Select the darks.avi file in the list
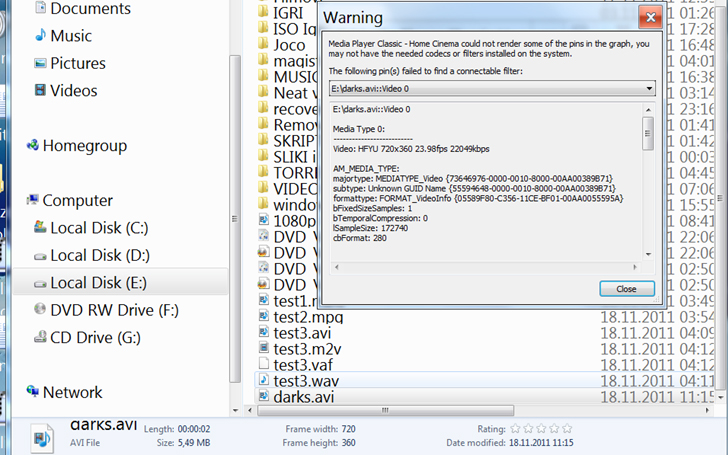The height and width of the screenshot is (455, 728). coord(304,396)
